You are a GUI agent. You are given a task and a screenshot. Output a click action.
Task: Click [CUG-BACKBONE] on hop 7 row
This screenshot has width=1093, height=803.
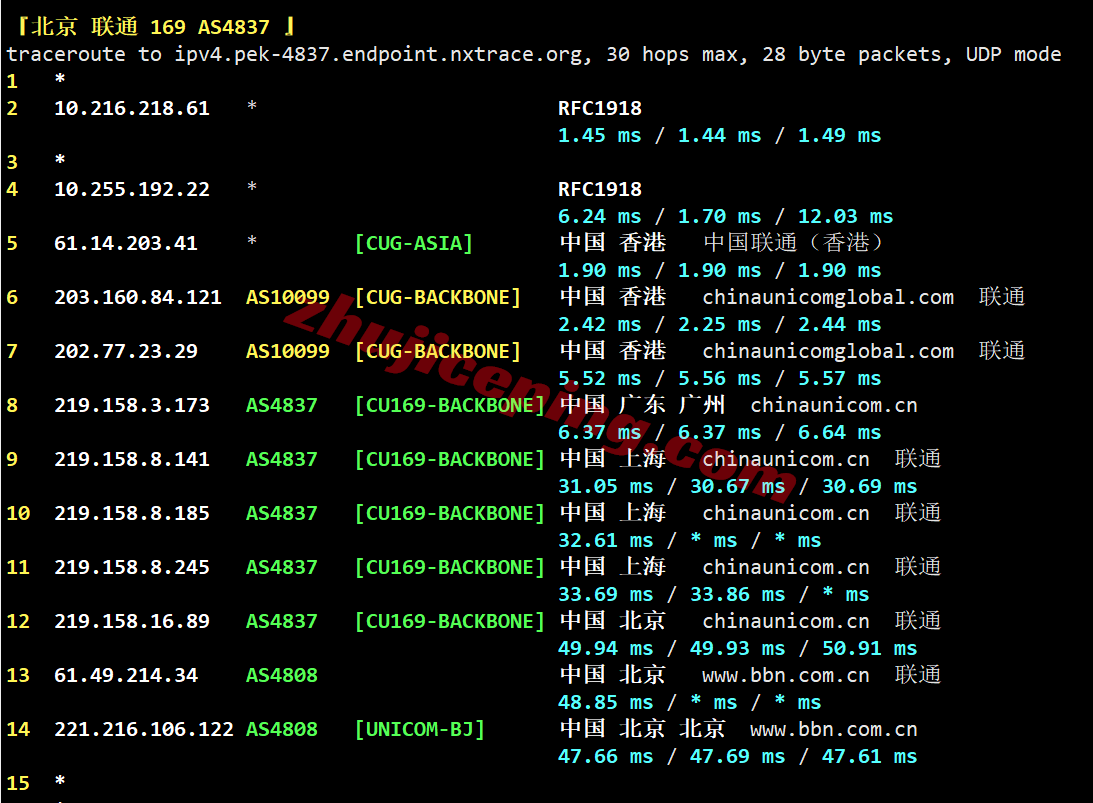pyautogui.click(x=438, y=351)
